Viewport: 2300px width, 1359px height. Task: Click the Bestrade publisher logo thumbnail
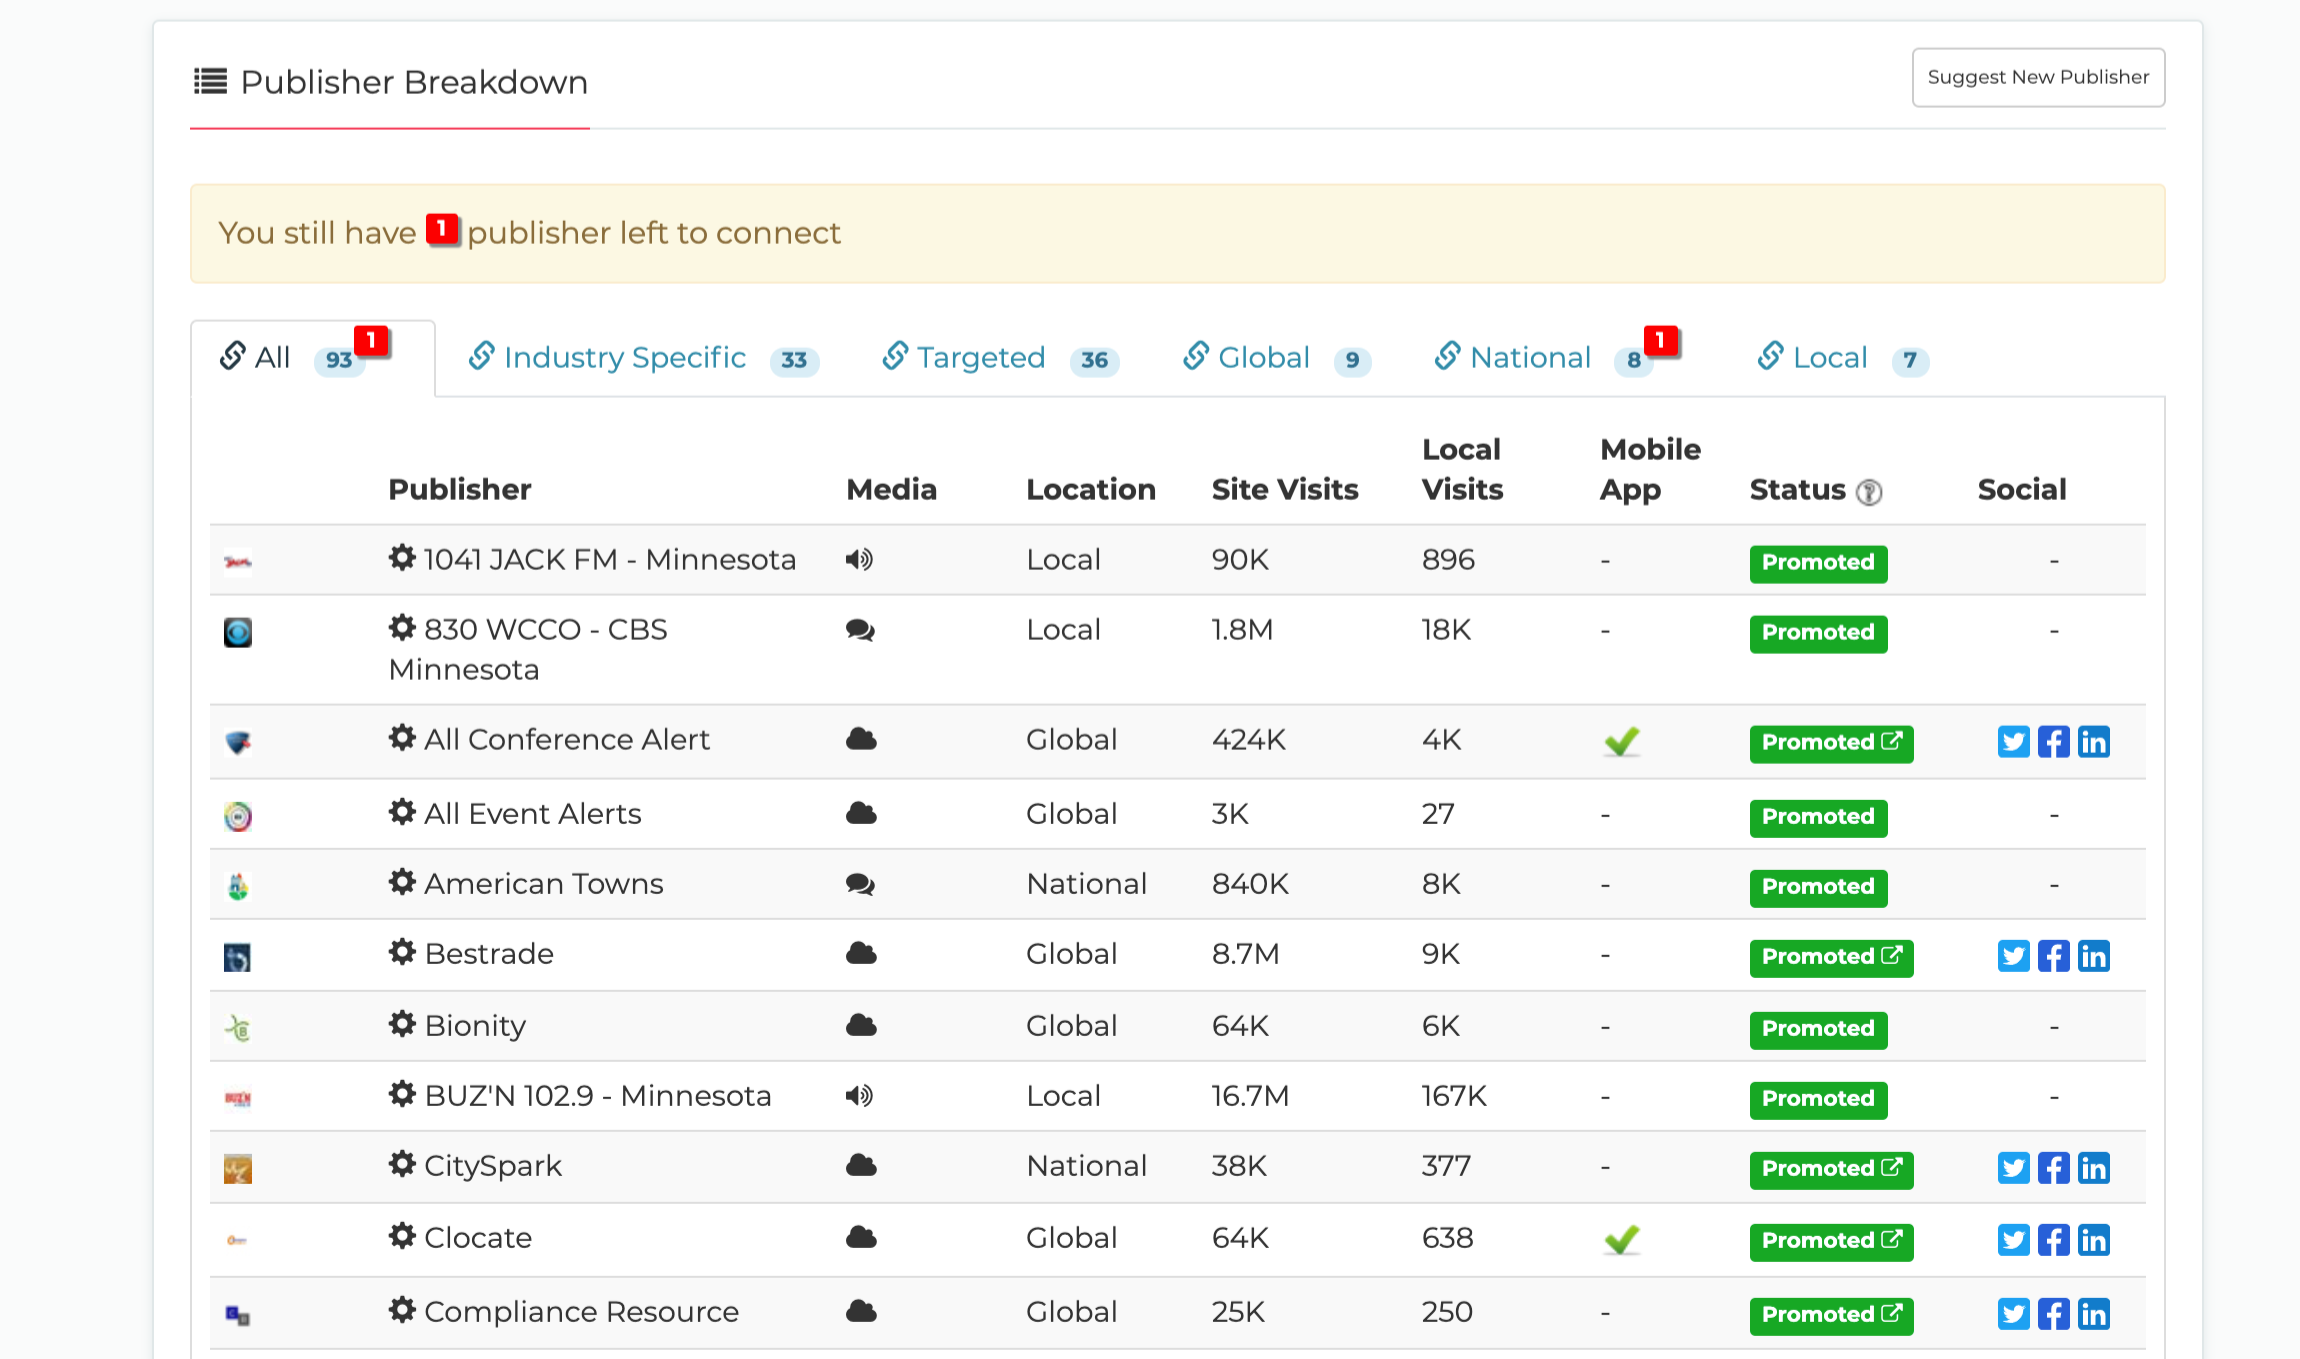238,957
